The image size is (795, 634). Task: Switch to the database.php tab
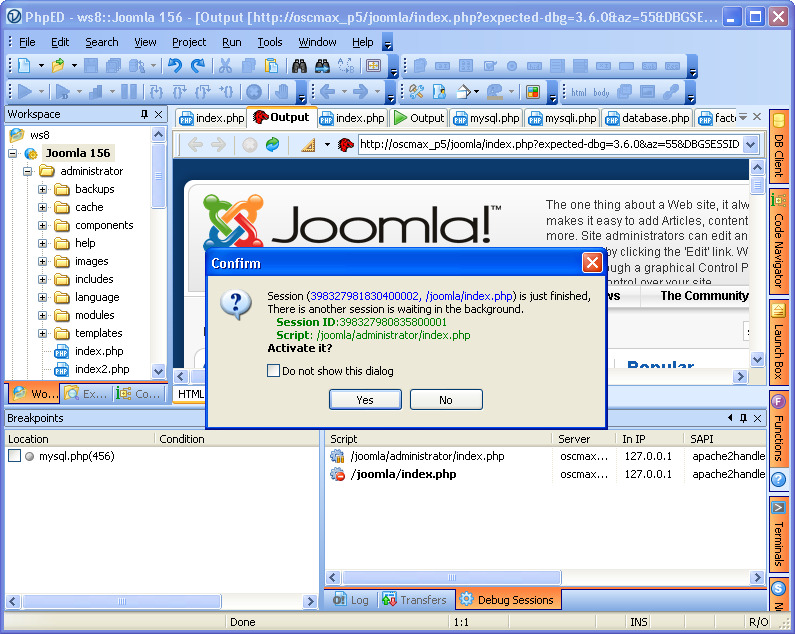coord(647,118)
